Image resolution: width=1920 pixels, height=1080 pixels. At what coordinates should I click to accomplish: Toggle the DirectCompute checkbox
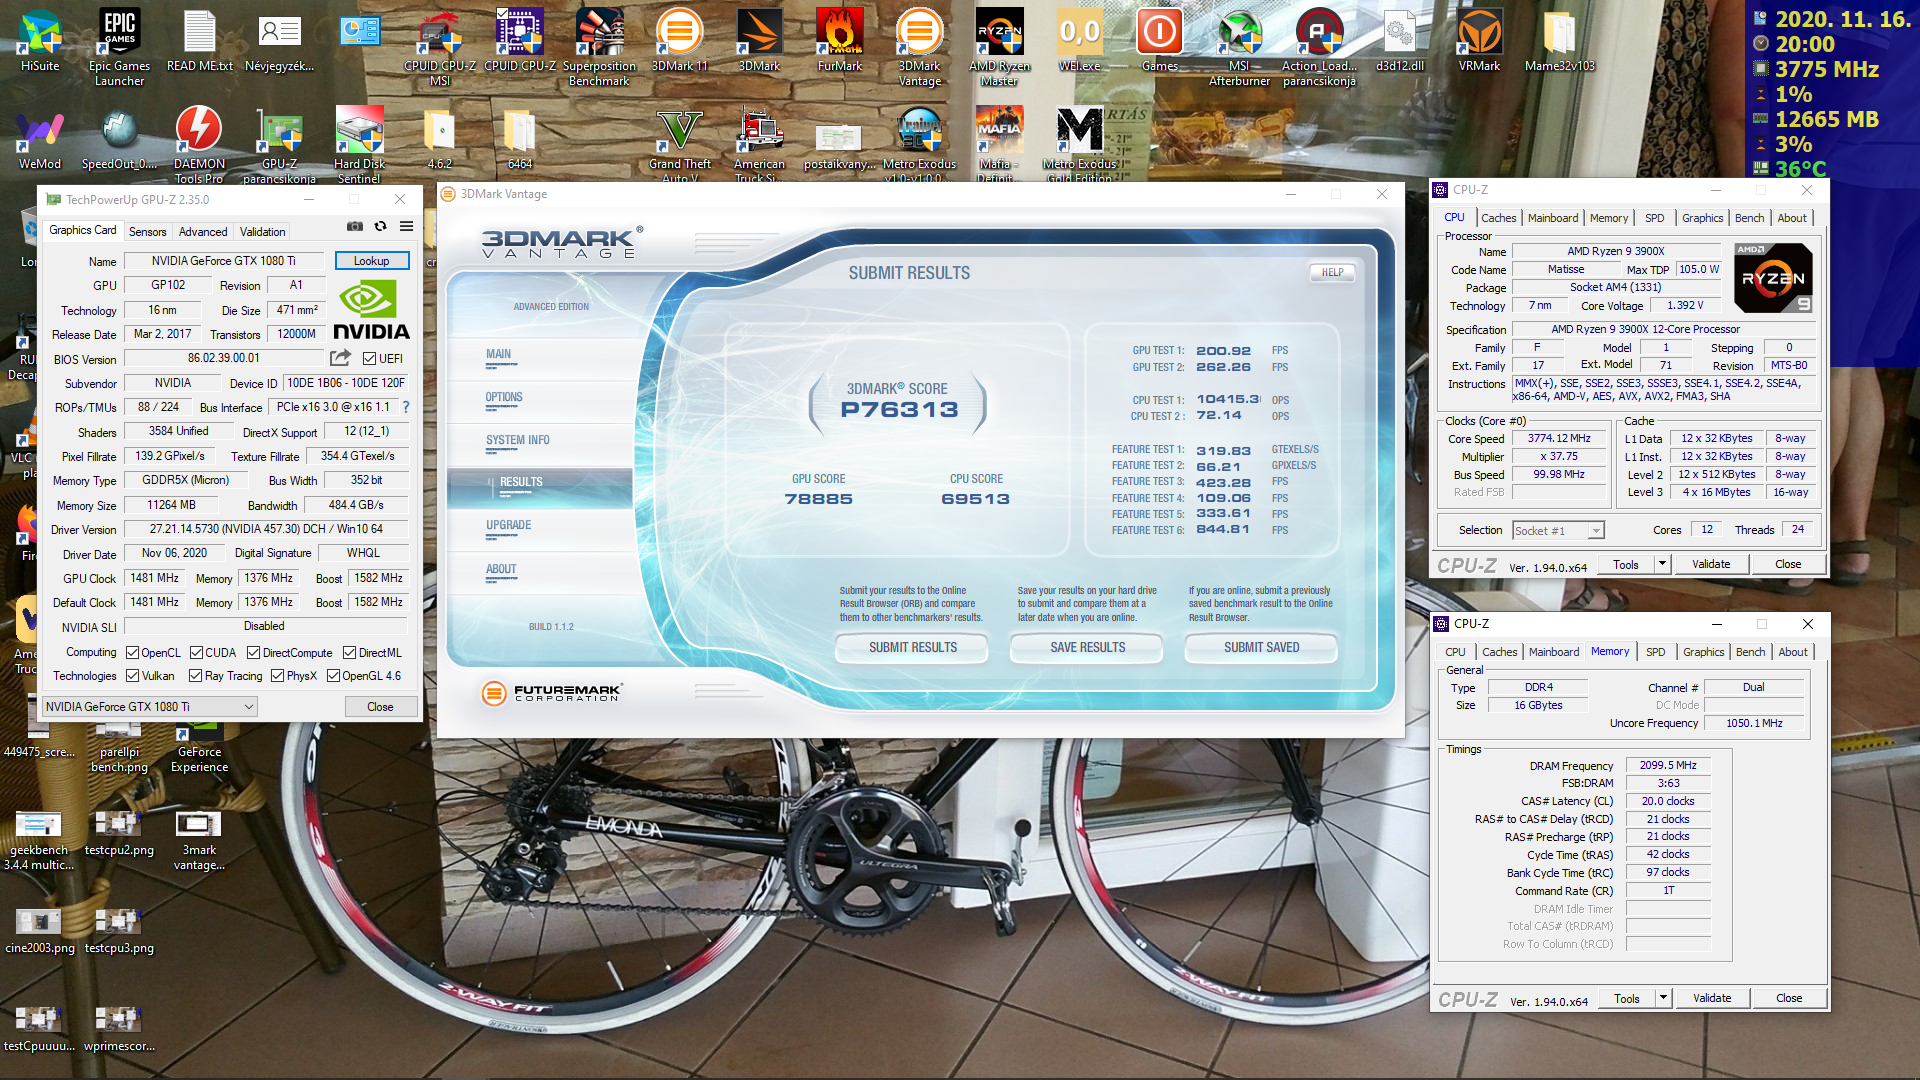(x=253, y=652)
